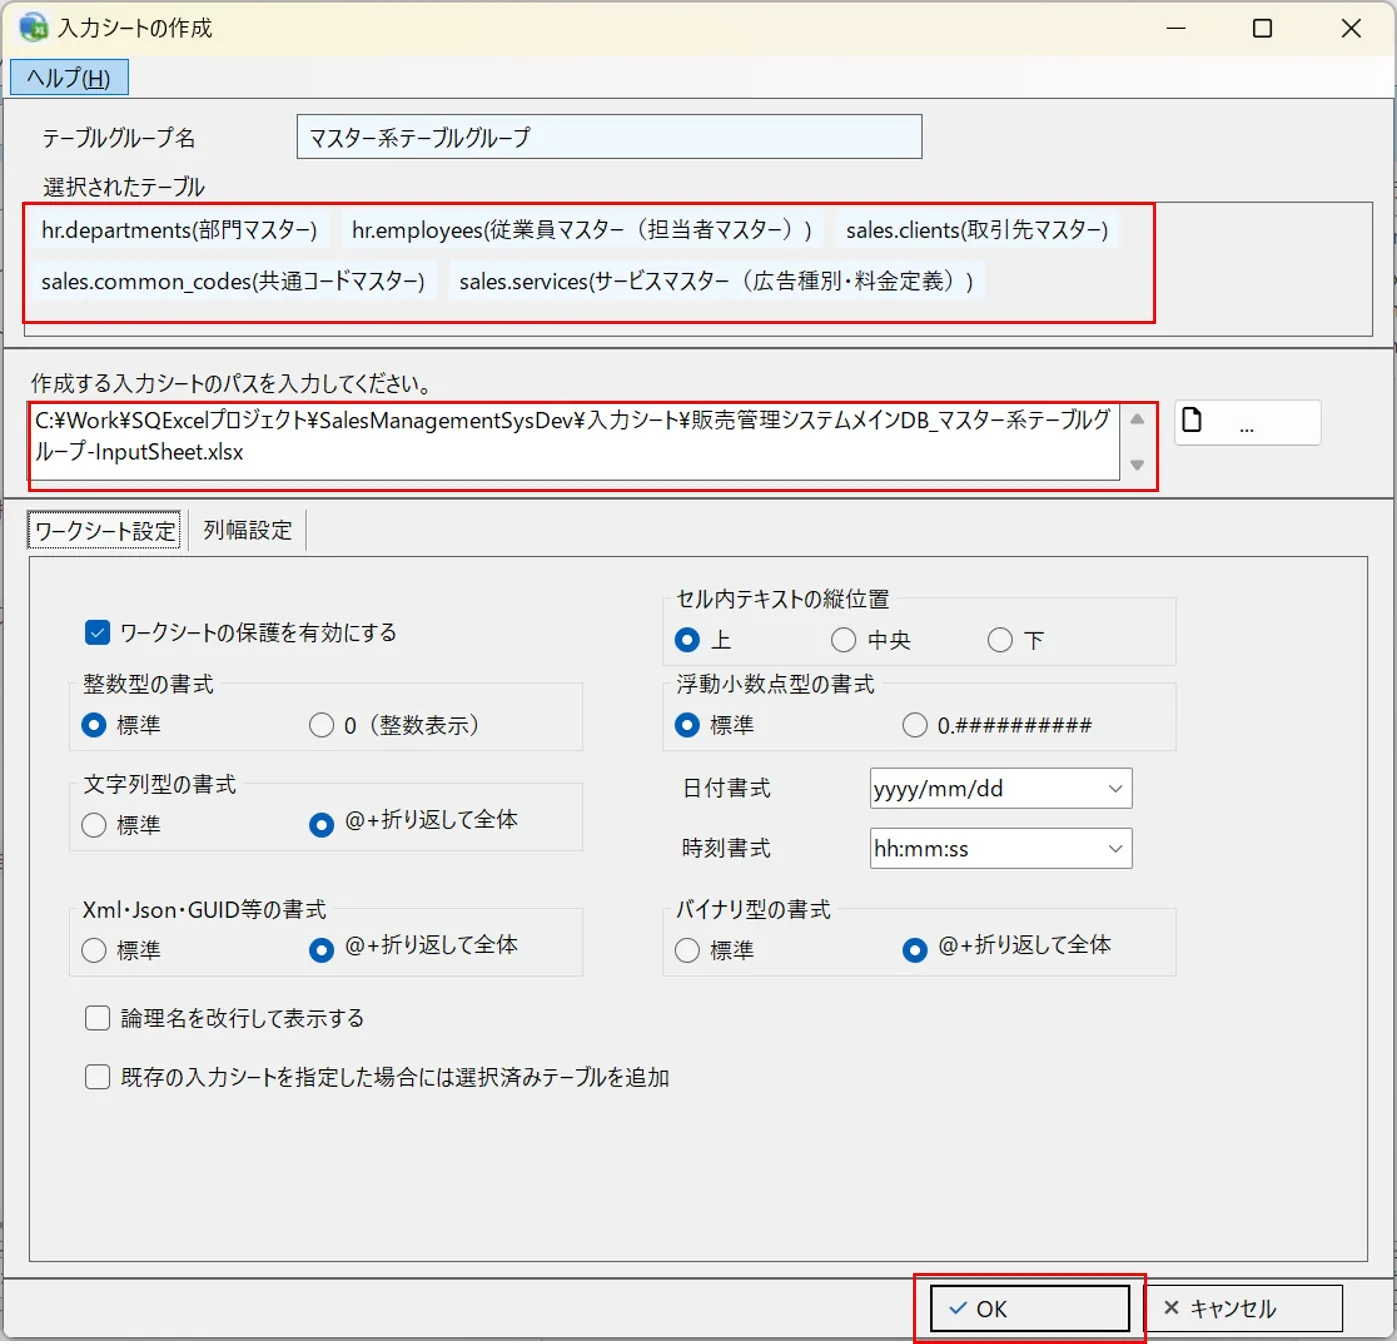The image size is (1397, 1344).
Task: Select the hr.departments(部門マスター) table tag
Action: click(x=179, y=230)
